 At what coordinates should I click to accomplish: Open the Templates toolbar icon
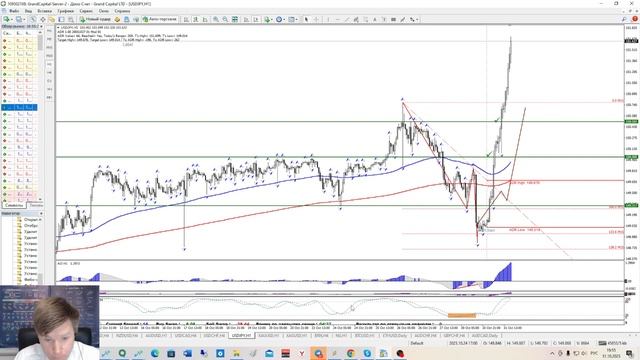(x=291, y=19)
